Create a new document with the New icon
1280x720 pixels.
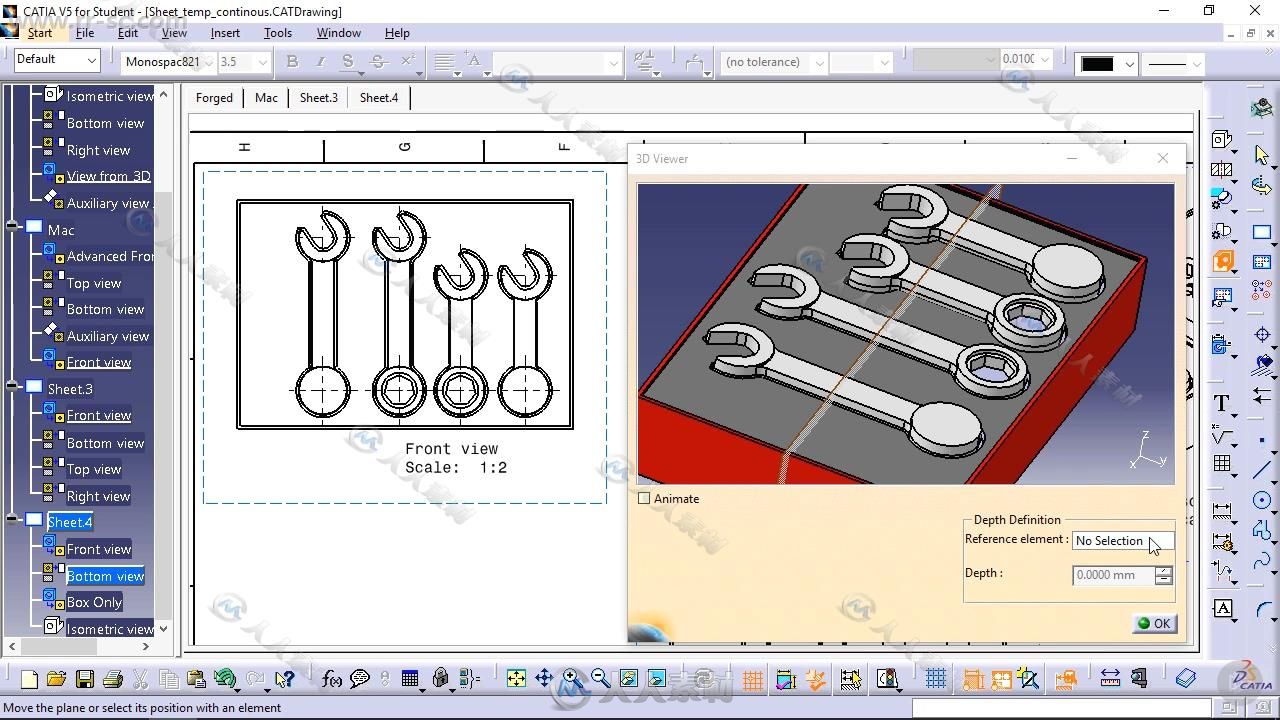pyautogui.click(x=29, y=680)
